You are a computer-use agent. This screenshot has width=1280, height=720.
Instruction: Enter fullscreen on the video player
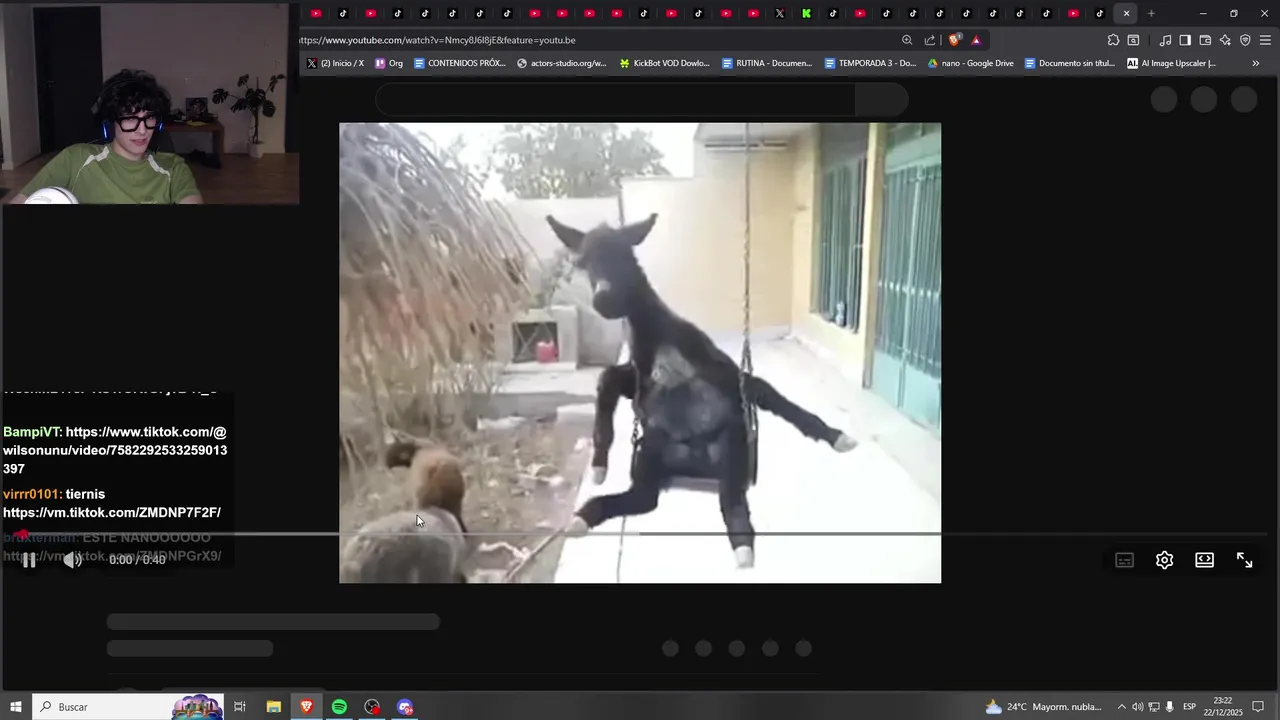point(1244,560)
